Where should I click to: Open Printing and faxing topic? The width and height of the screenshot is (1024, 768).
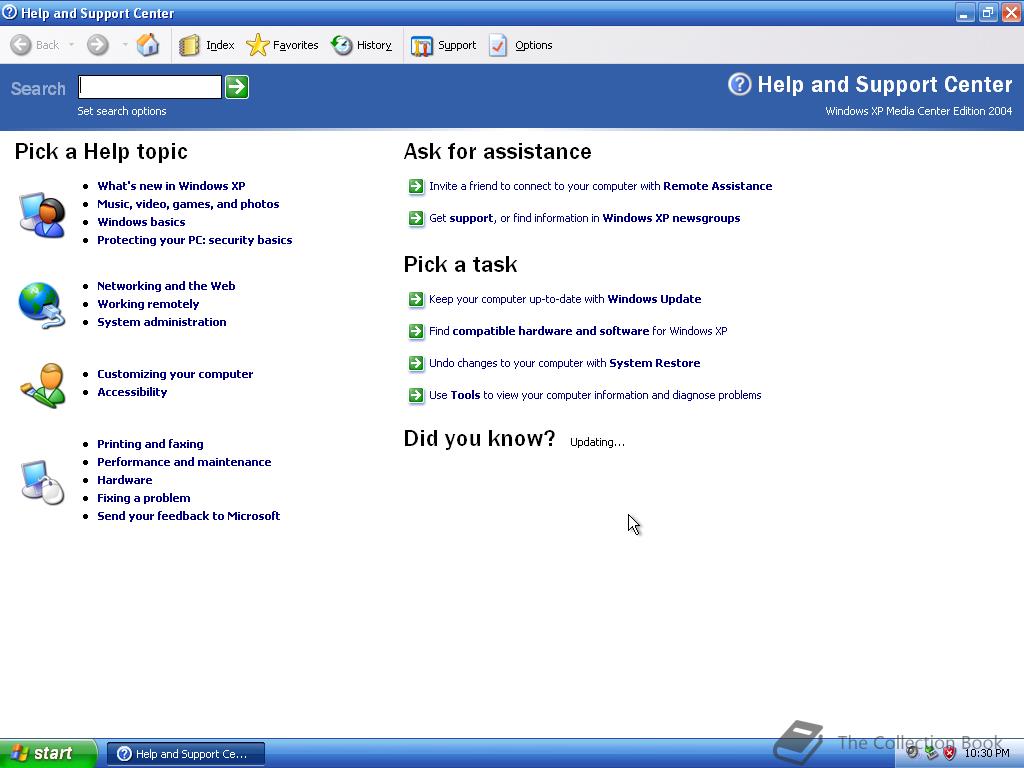point(150,444)
